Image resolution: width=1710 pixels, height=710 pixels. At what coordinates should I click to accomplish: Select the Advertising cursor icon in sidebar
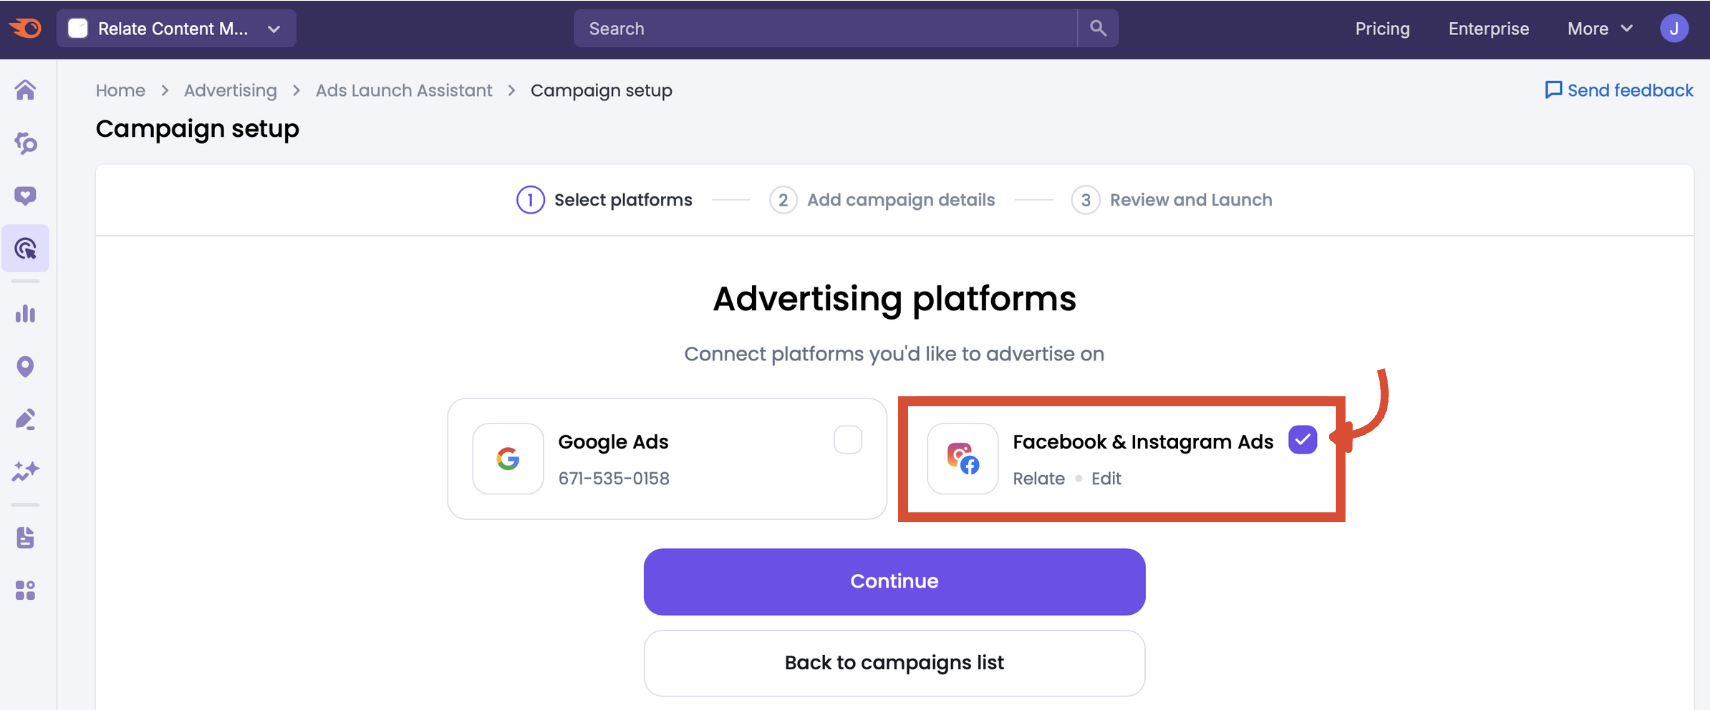click(25, 248)
